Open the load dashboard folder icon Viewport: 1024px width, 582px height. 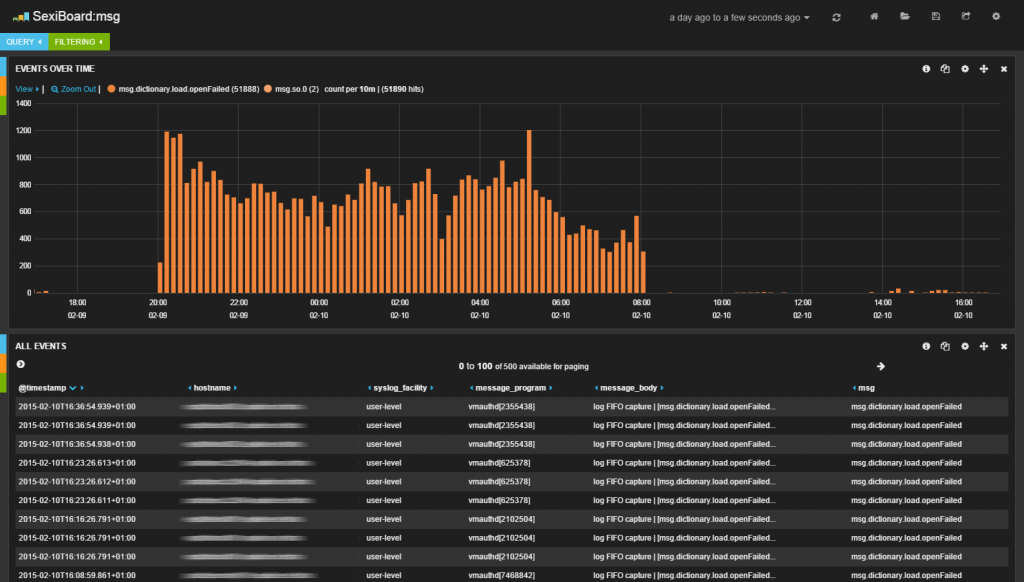pos(905,17)
